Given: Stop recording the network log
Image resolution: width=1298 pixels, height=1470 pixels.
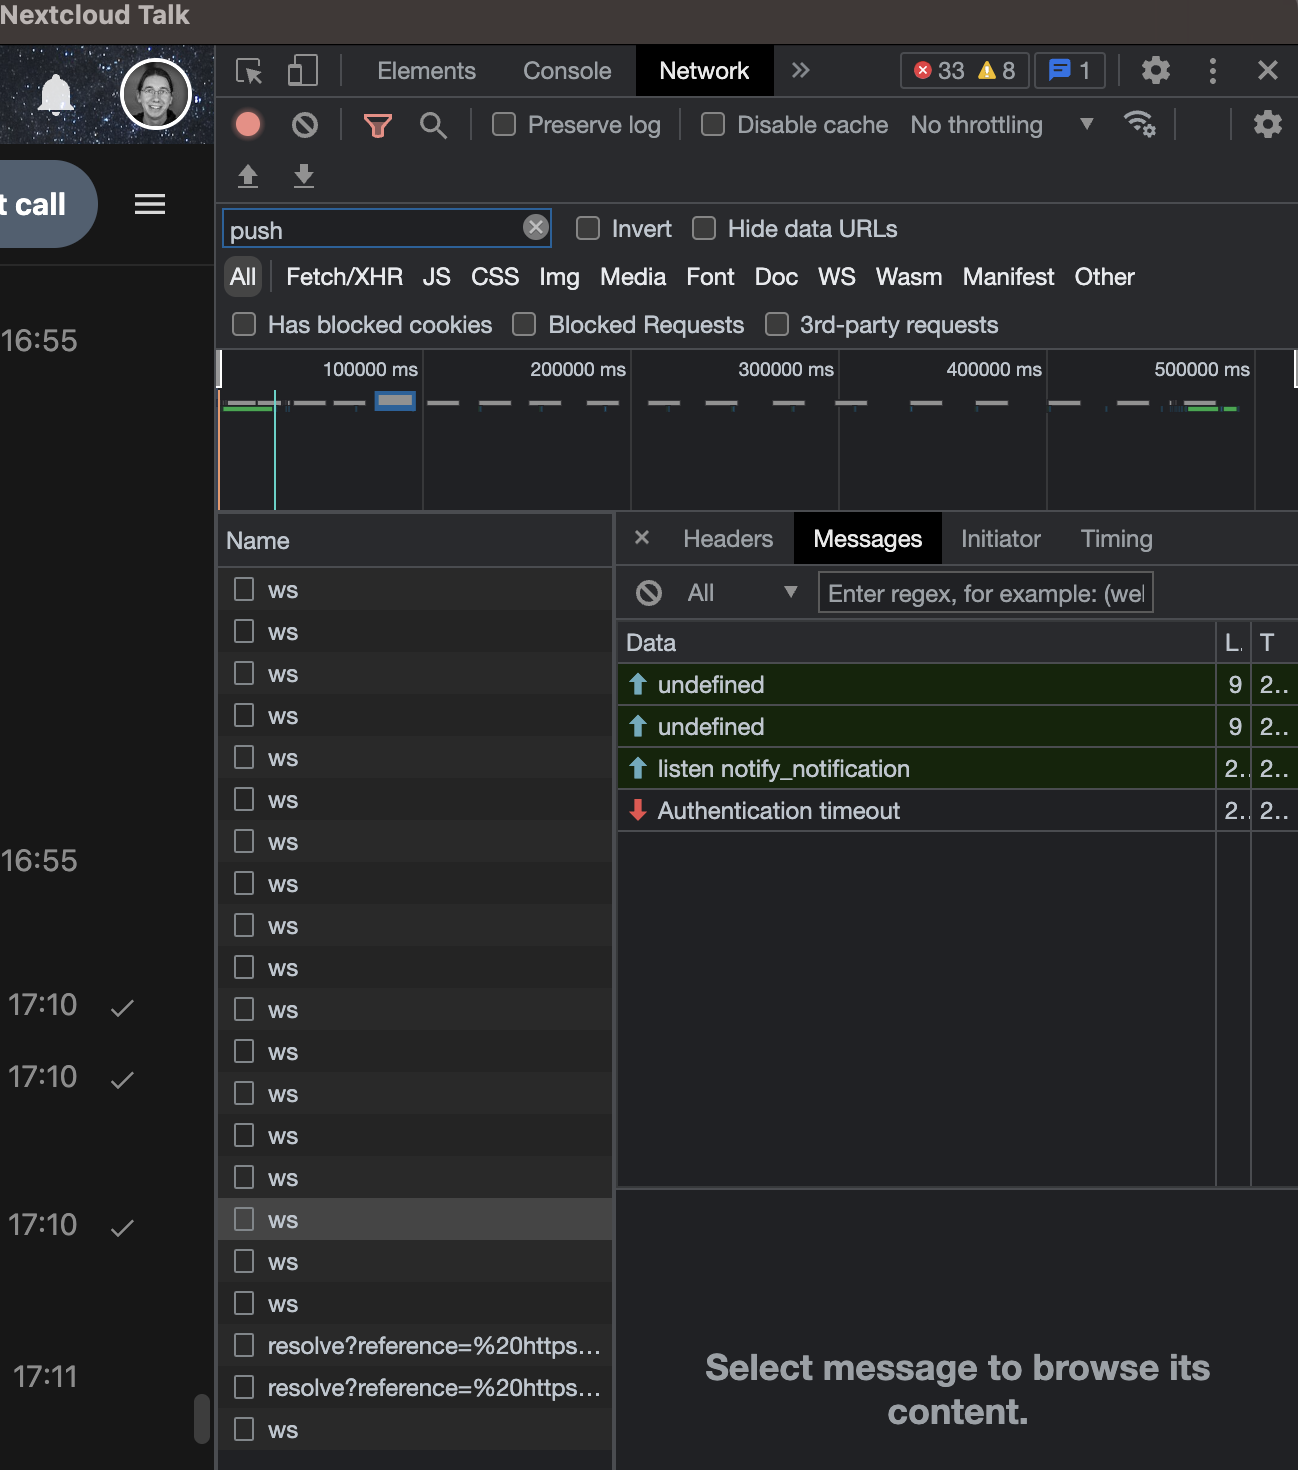Looking at the screenshot, I should 248,124.
